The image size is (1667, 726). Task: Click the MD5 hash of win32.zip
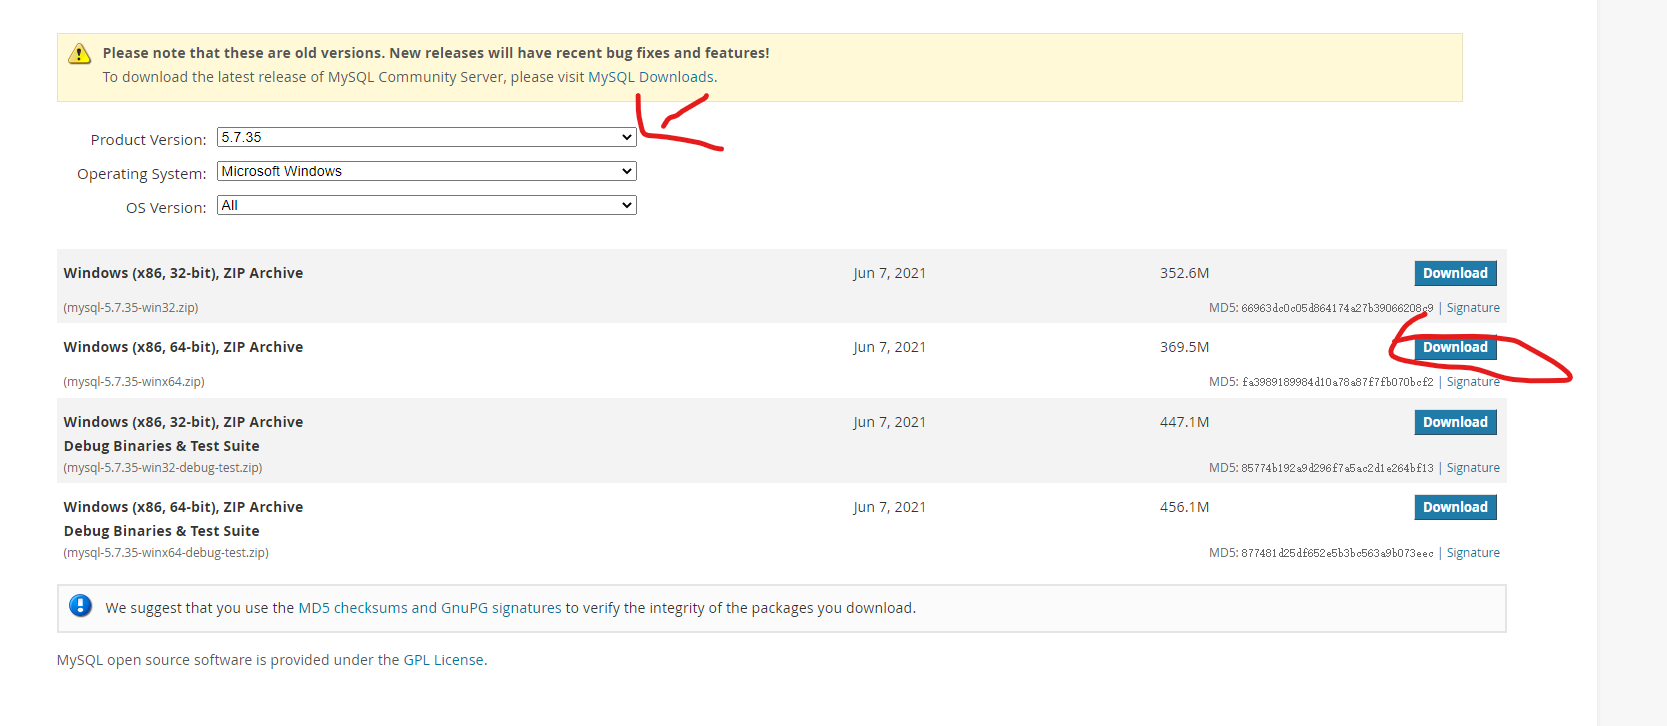1337,308
